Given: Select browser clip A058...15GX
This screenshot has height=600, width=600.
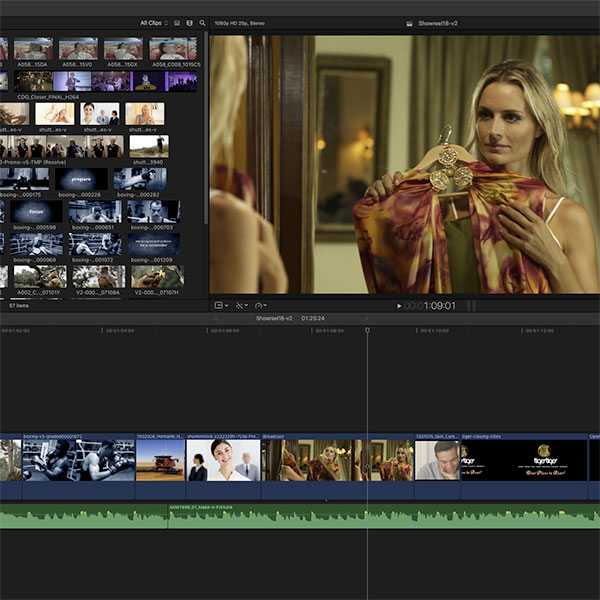Looking at the screenshot, I should 123,49.
